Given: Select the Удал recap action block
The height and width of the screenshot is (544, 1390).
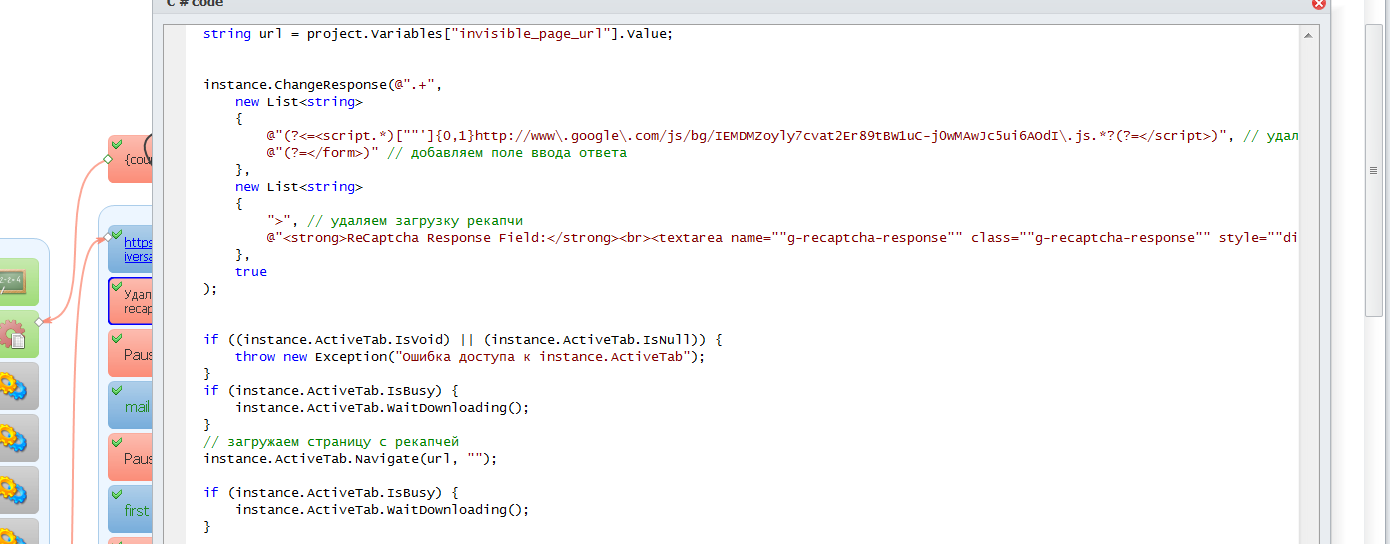Looking at the screenshot, I should (130, 301).
